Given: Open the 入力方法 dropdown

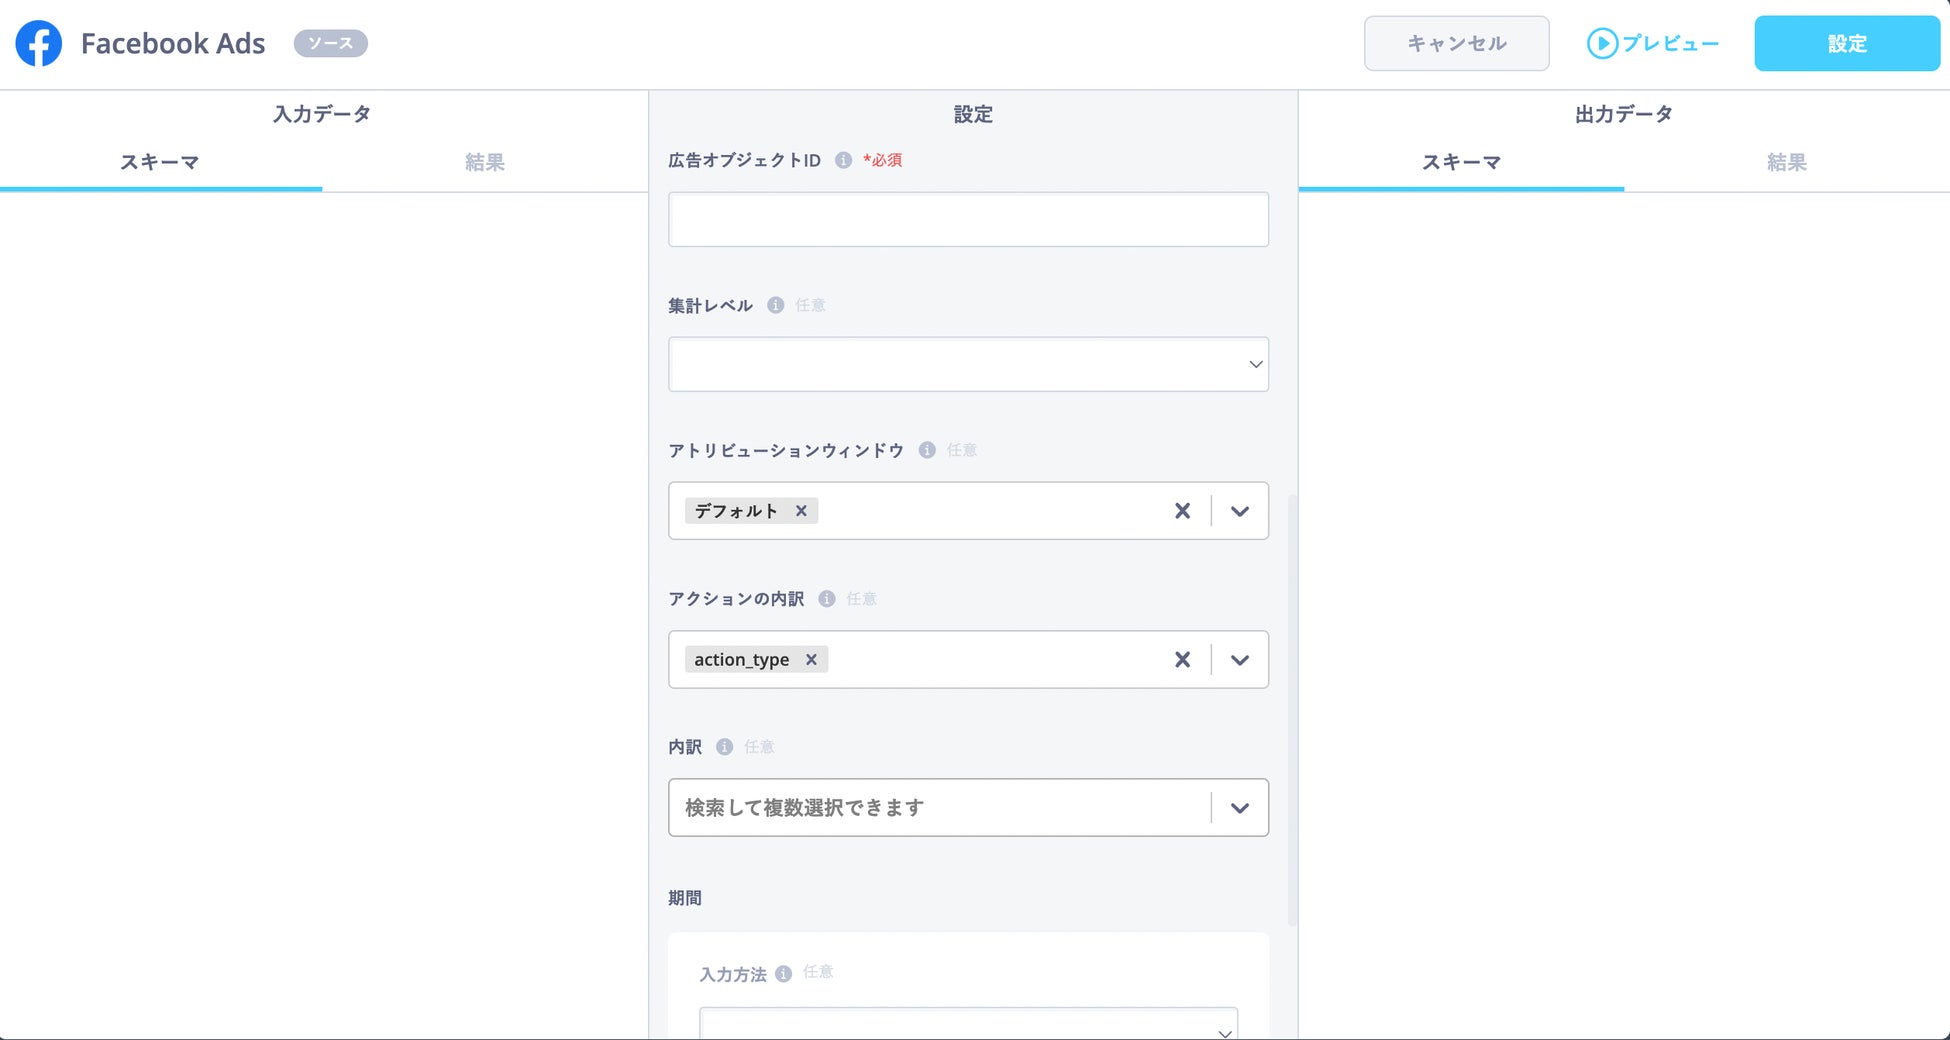Looking at the screenshot, I should point(968,1024).
